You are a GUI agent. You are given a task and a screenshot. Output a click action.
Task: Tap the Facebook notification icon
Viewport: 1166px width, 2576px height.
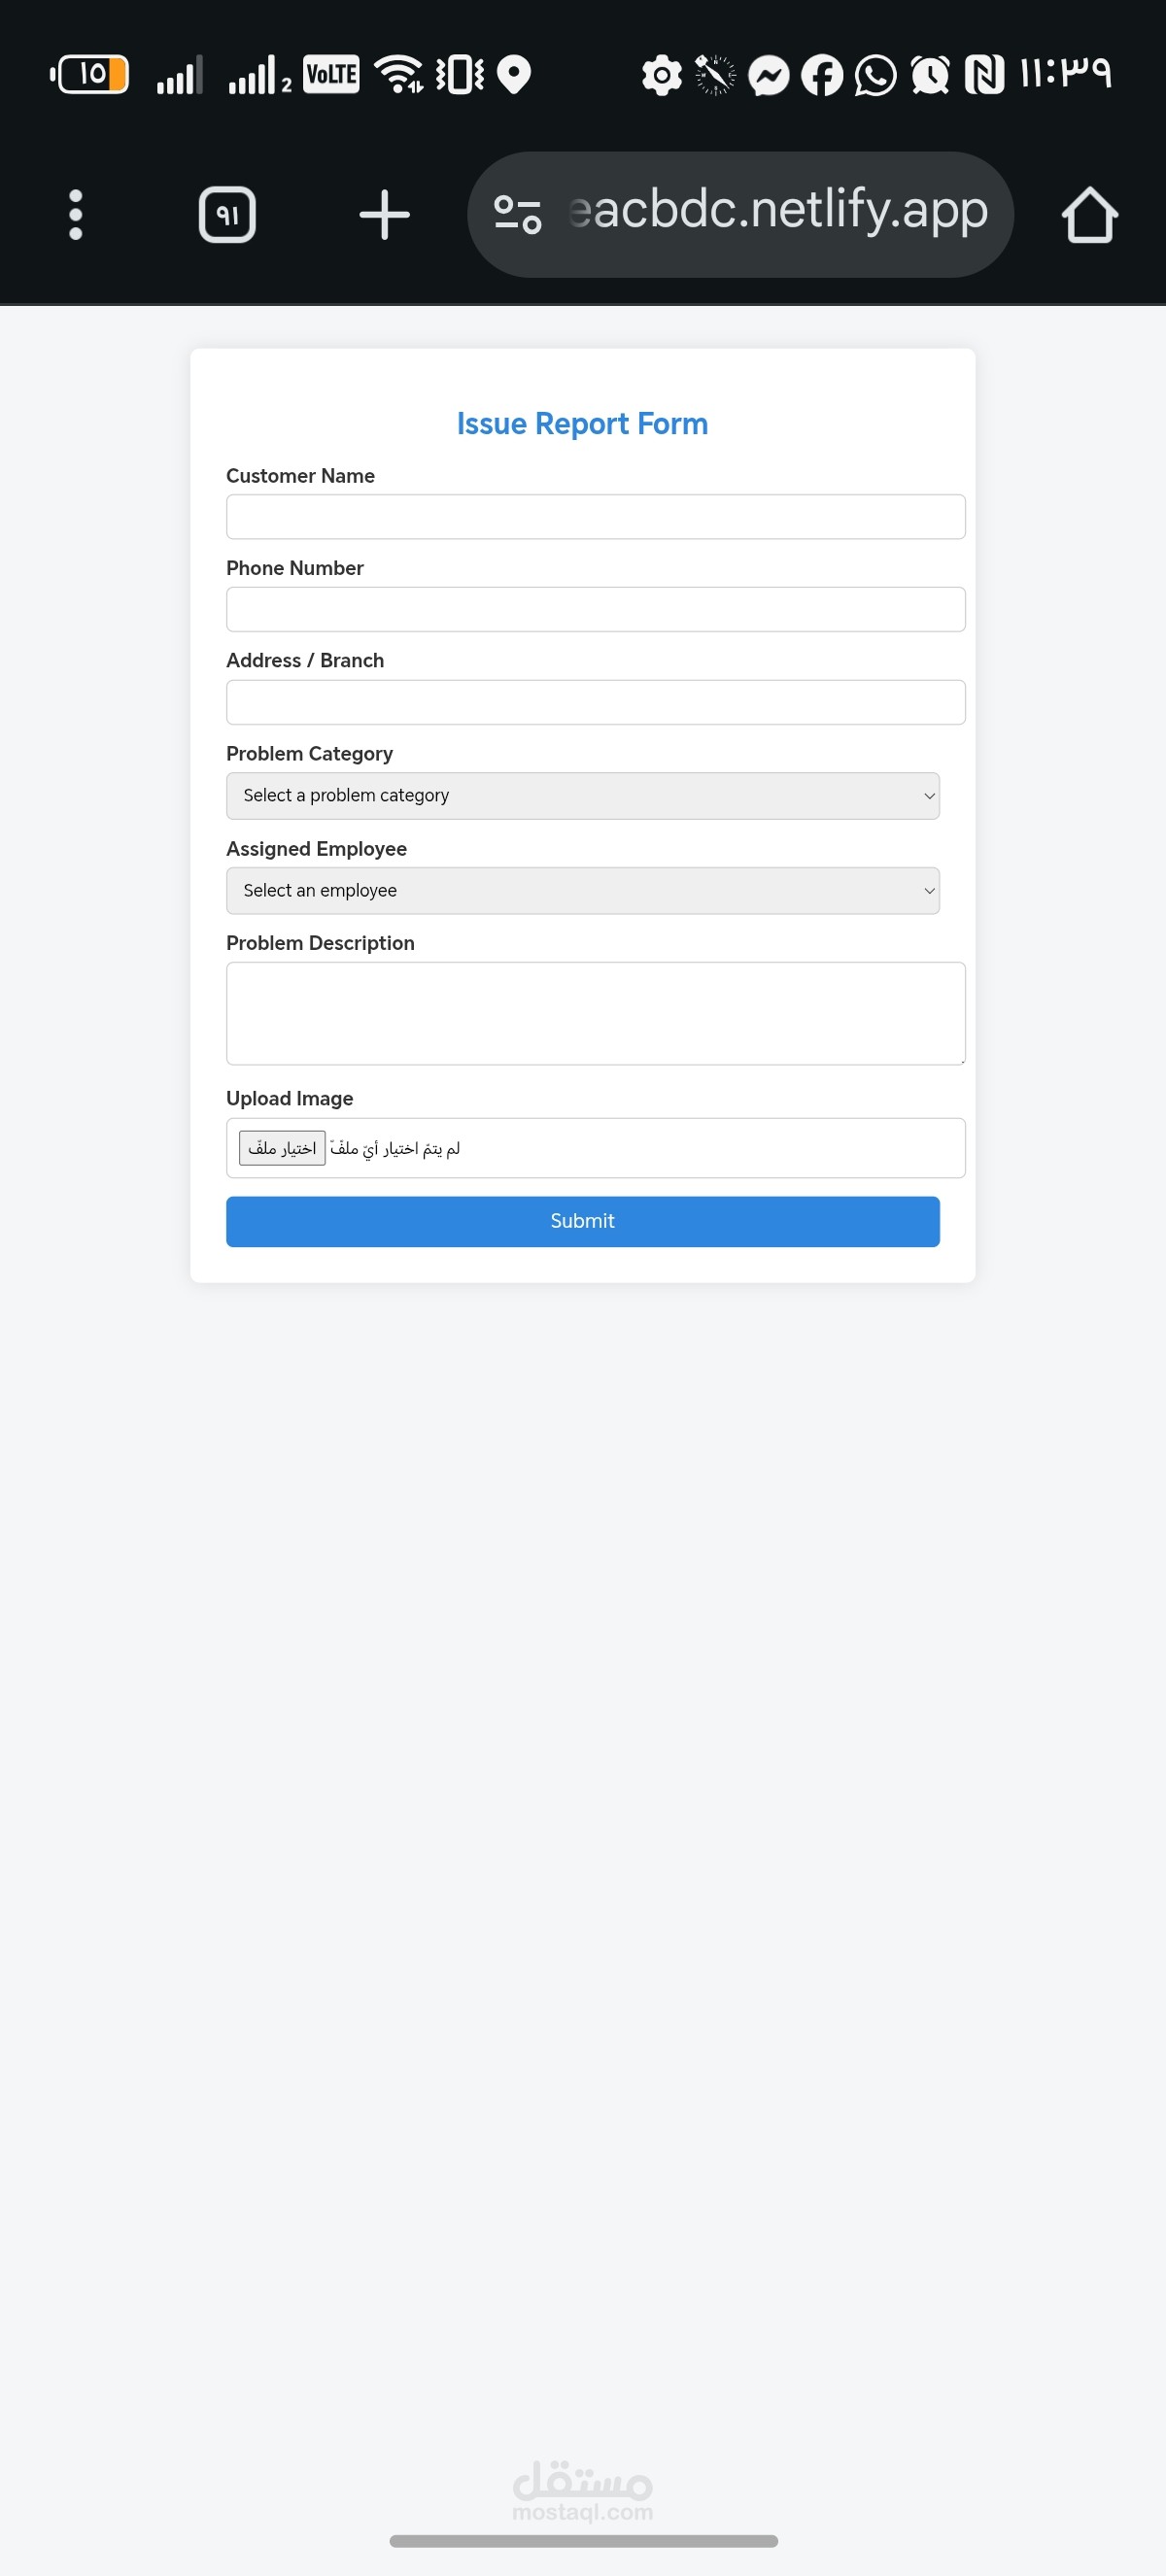pyautogui.click(x=822, y=75)
